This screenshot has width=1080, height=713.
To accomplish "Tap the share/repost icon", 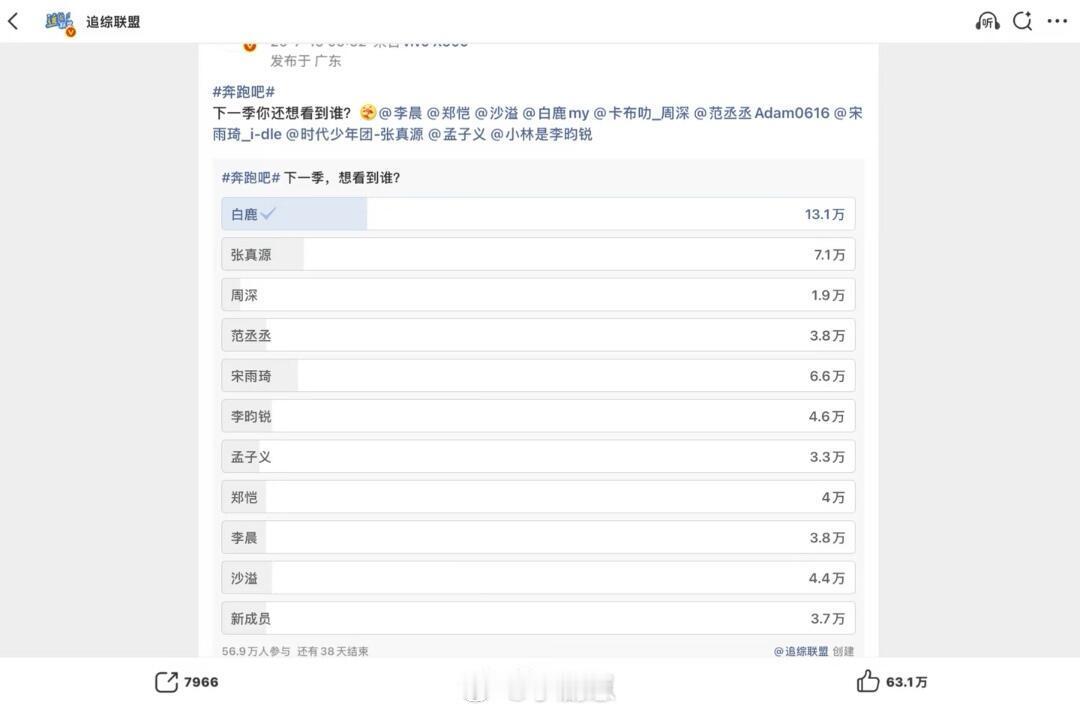I will 166,681.
